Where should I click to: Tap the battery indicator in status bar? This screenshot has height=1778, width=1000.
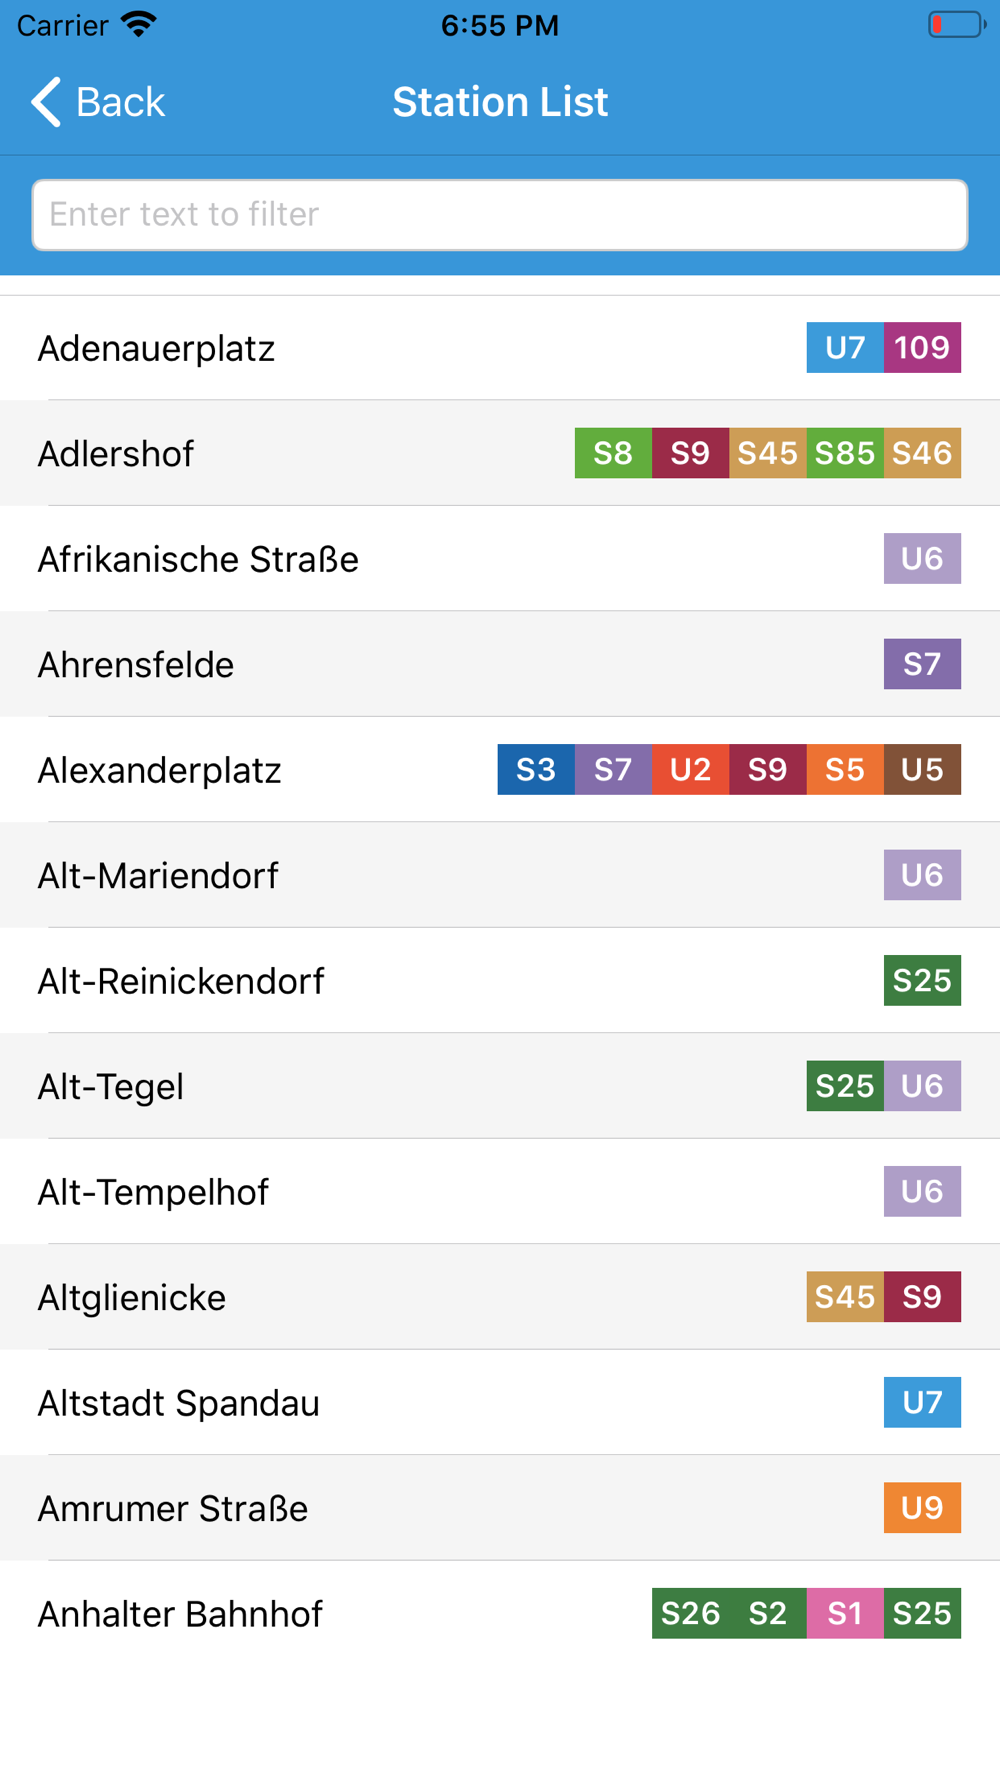956,24
